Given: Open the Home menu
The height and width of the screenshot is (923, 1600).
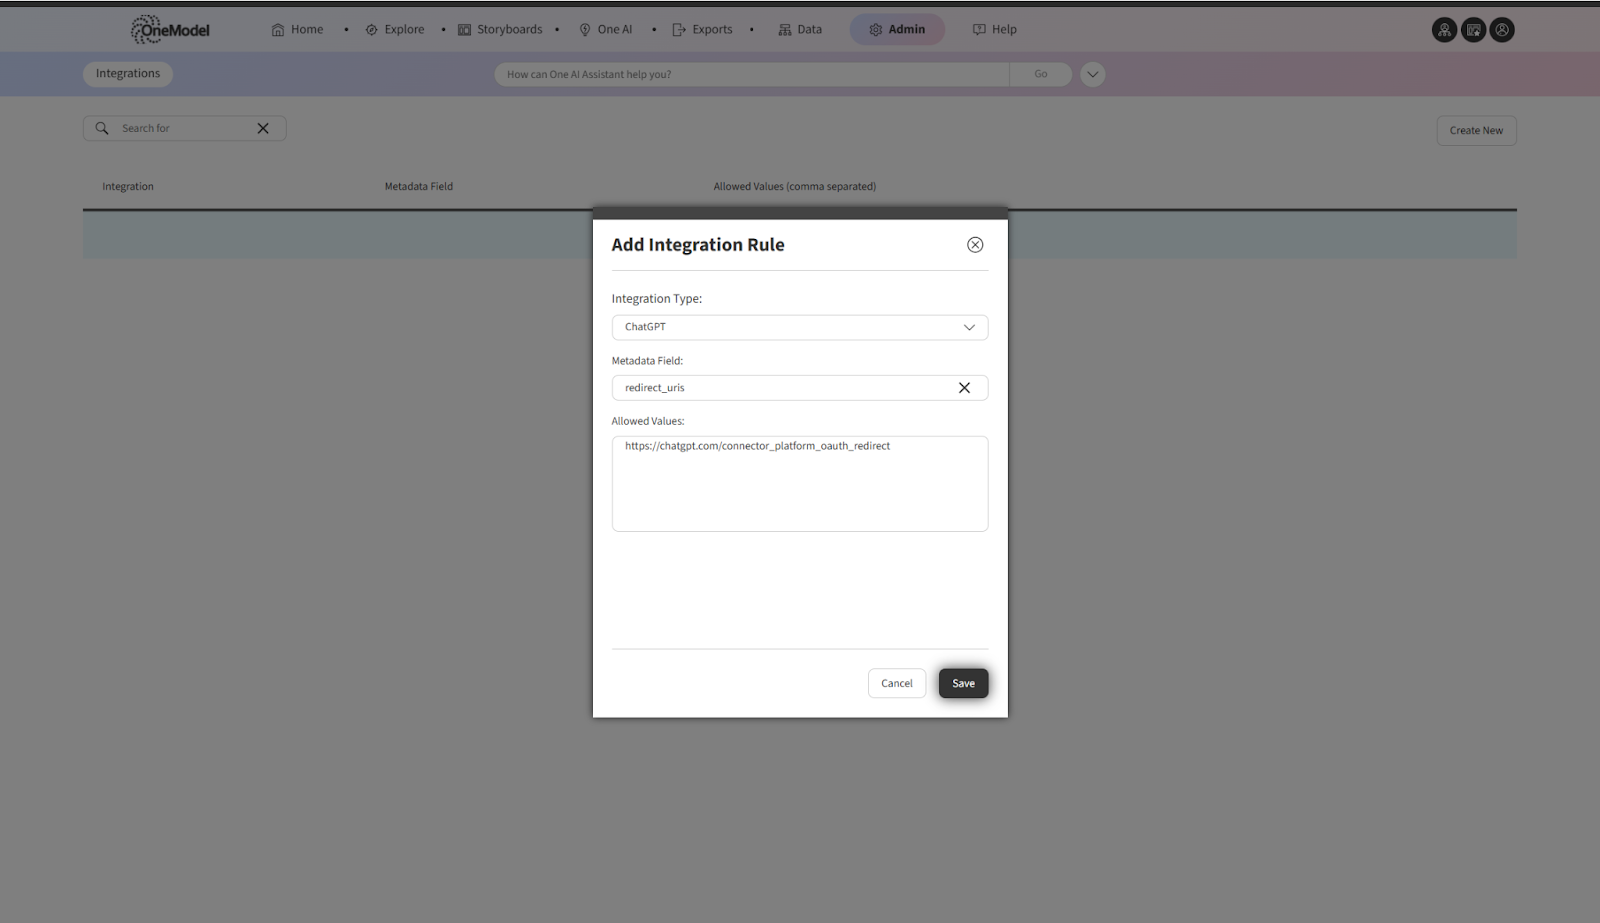Looking at the screenshot, I should [x=297, y=30].
